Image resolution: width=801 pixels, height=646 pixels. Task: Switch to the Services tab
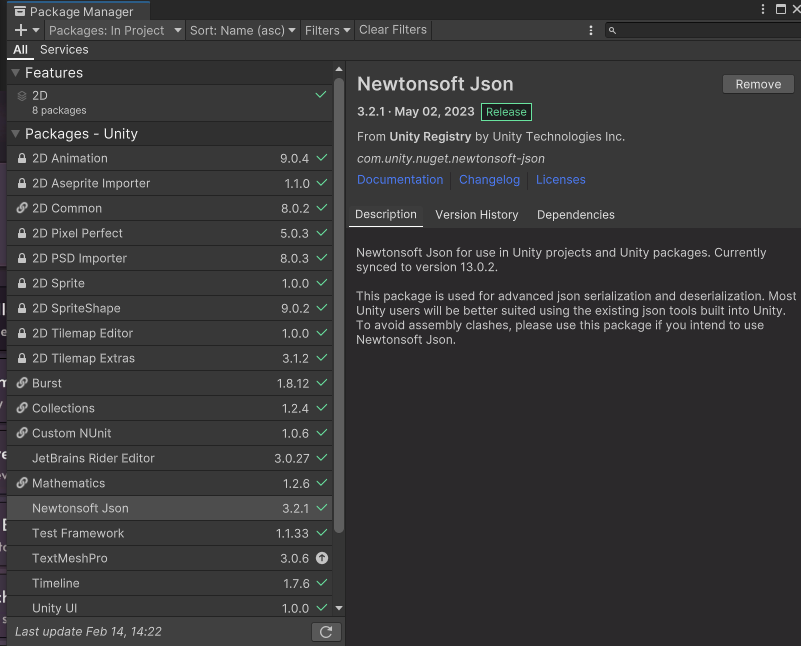click(x=64, y=50)
